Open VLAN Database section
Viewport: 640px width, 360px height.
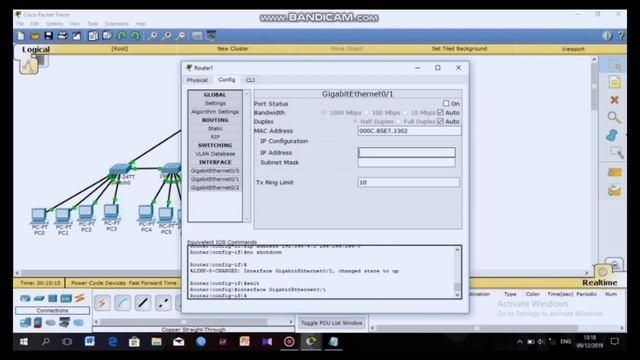coord(215,154)
